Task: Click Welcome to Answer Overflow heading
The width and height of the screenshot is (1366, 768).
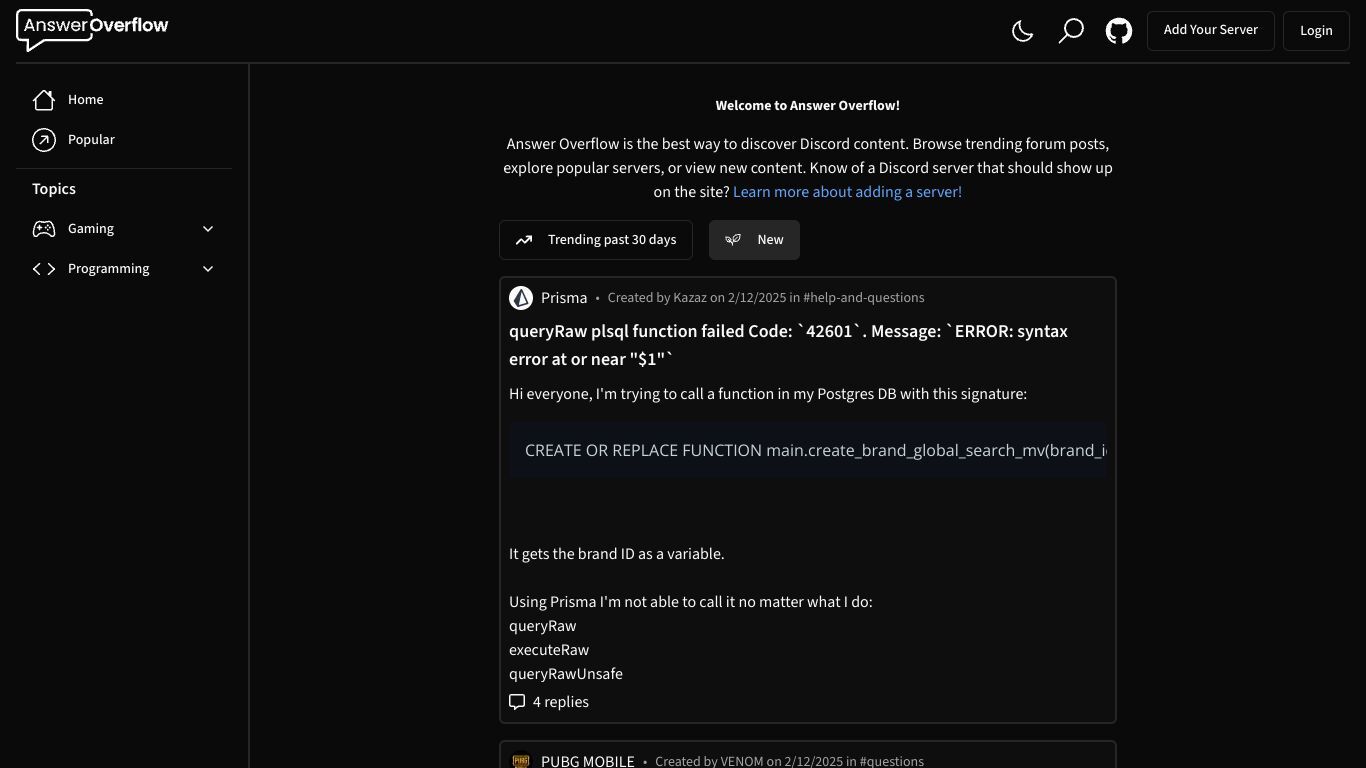Action: coord(808,105)
